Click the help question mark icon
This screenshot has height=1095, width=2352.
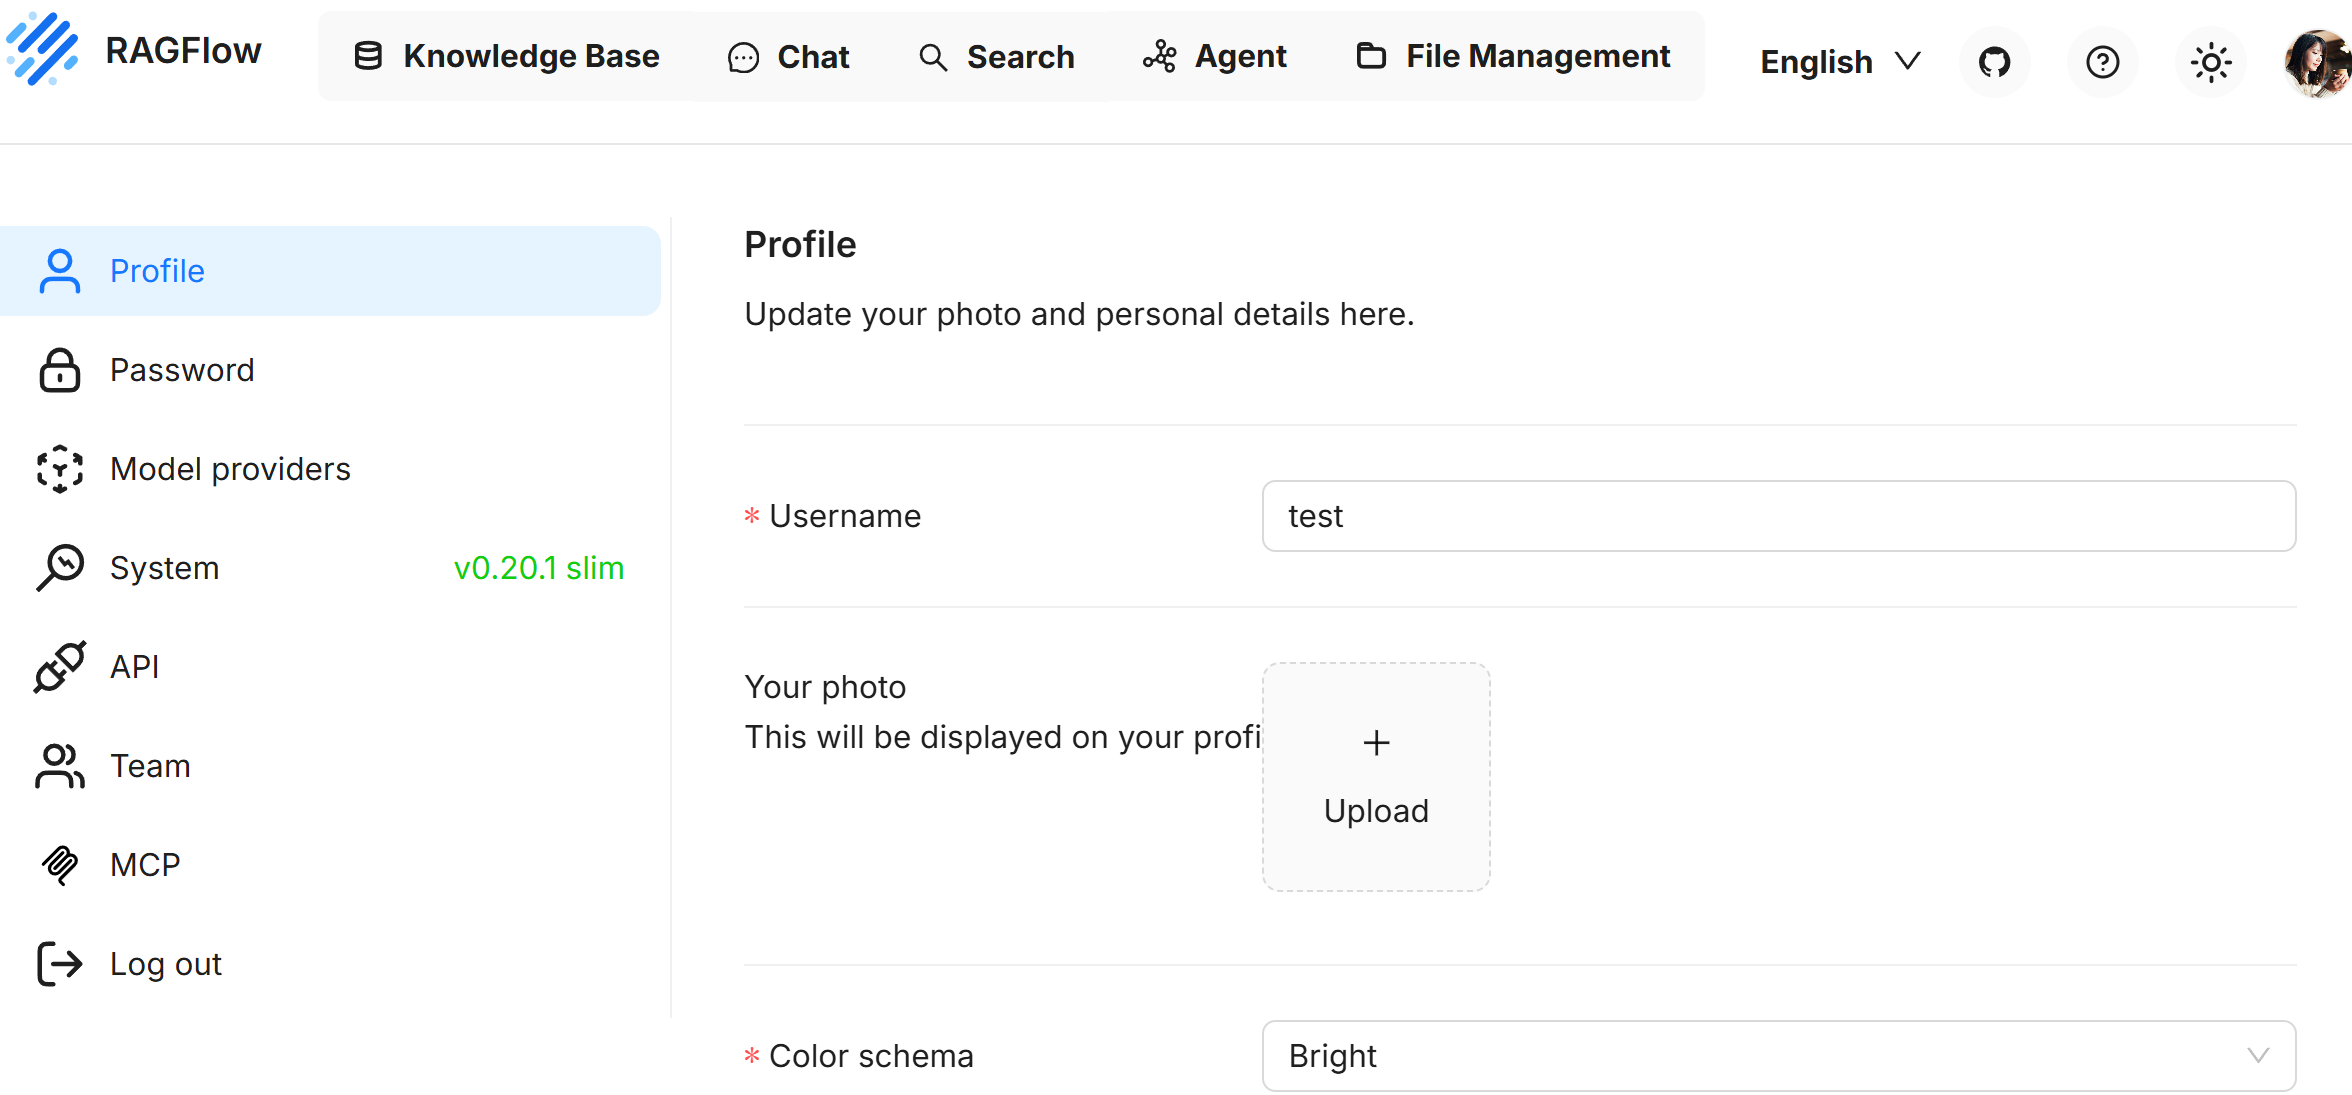coord(2102,62)
